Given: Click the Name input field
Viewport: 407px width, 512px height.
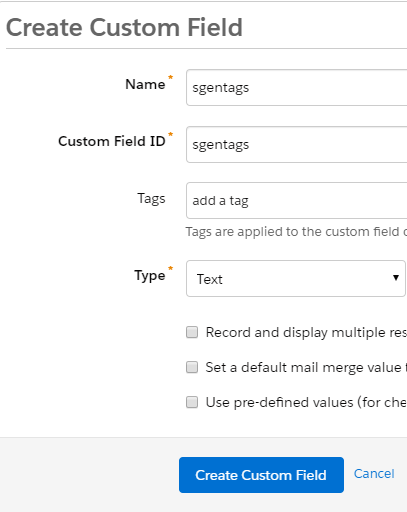Looking at the screenshot, I should click(x=297, y=88).
